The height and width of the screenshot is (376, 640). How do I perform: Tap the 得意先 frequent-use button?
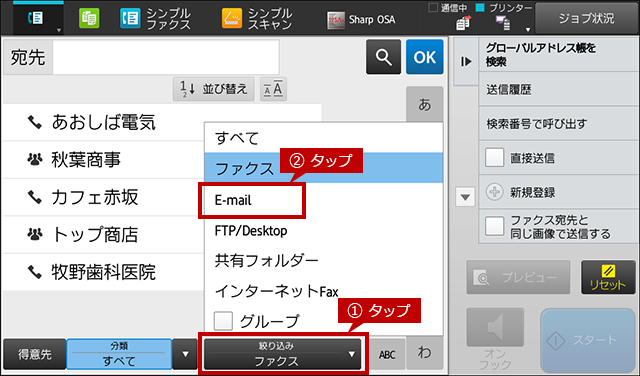point(34,354)
